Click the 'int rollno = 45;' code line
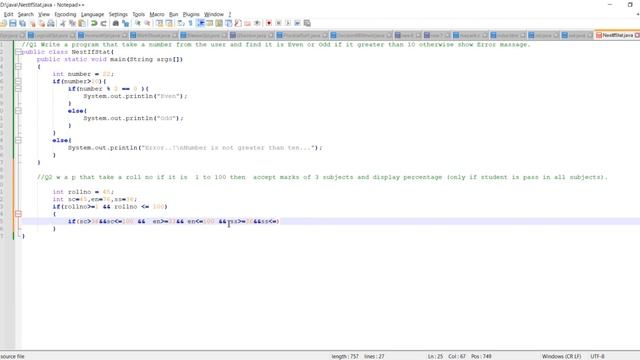Image resolution: width=640 pixels, height=360 pixels. point(83,192)
